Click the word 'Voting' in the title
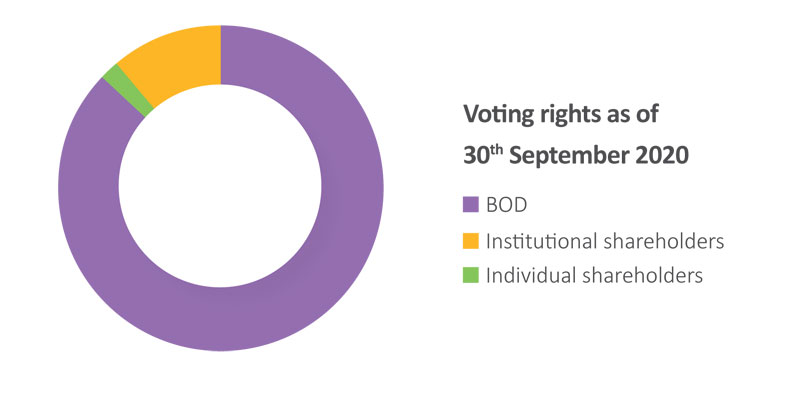Image resolution: width=798 pixels, height=395 pixels. pos(494,116)
